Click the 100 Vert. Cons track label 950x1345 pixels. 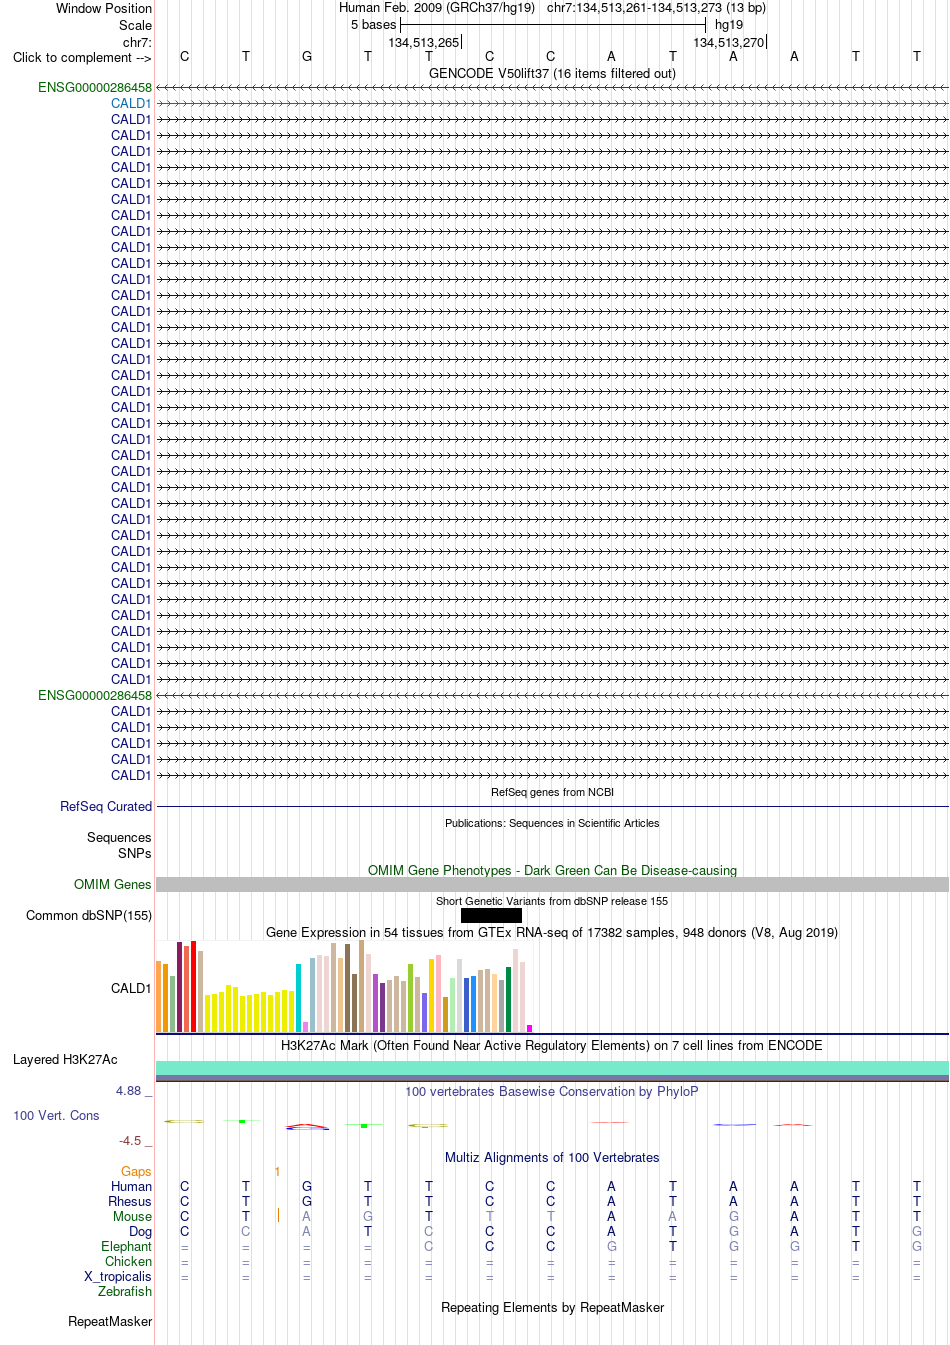(x=56, y=1115)
